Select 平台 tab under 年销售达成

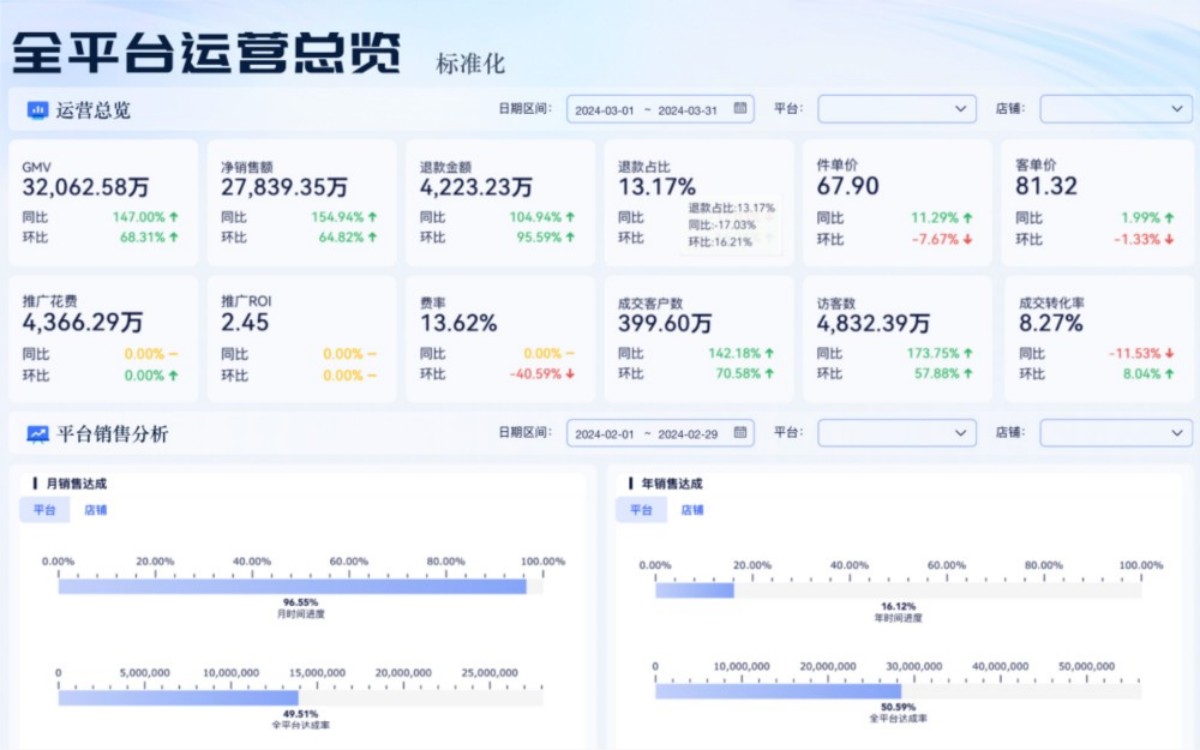pyautogui.click(x=640, y=510)
